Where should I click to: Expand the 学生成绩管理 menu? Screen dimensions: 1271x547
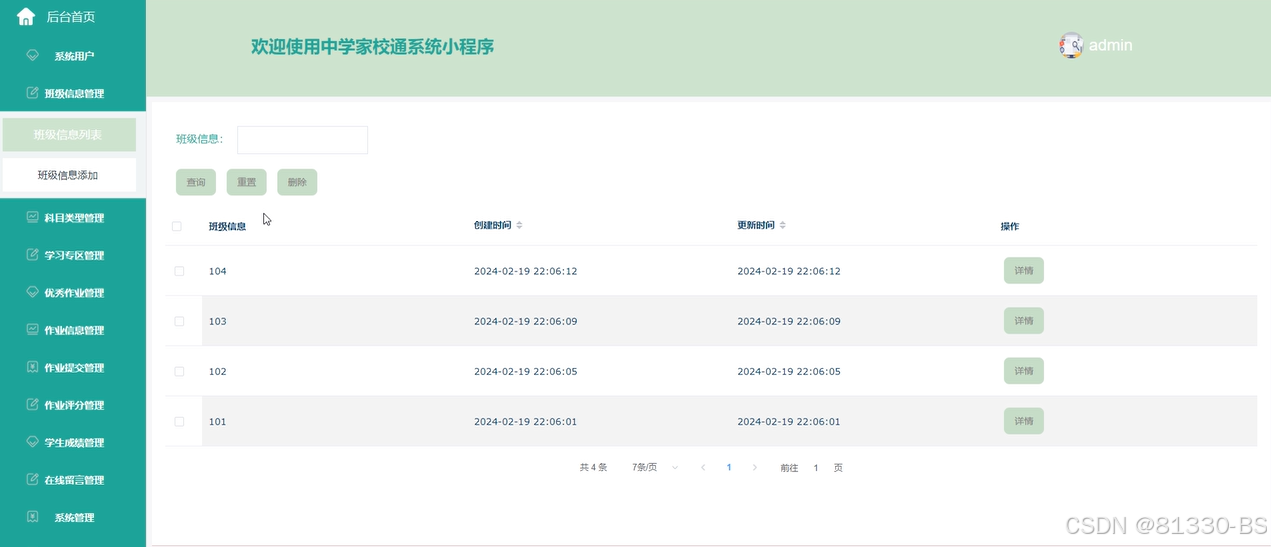(x=73, y=442)
